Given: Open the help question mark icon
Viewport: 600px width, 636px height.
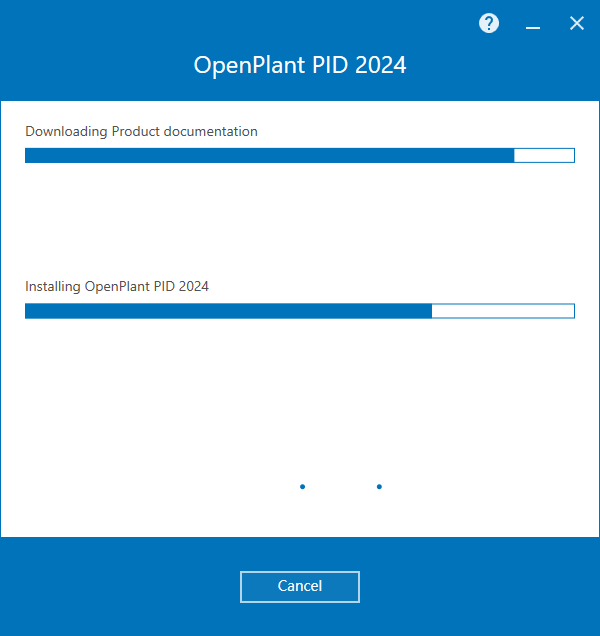Looking at the screenshot, I should point(489,24).
